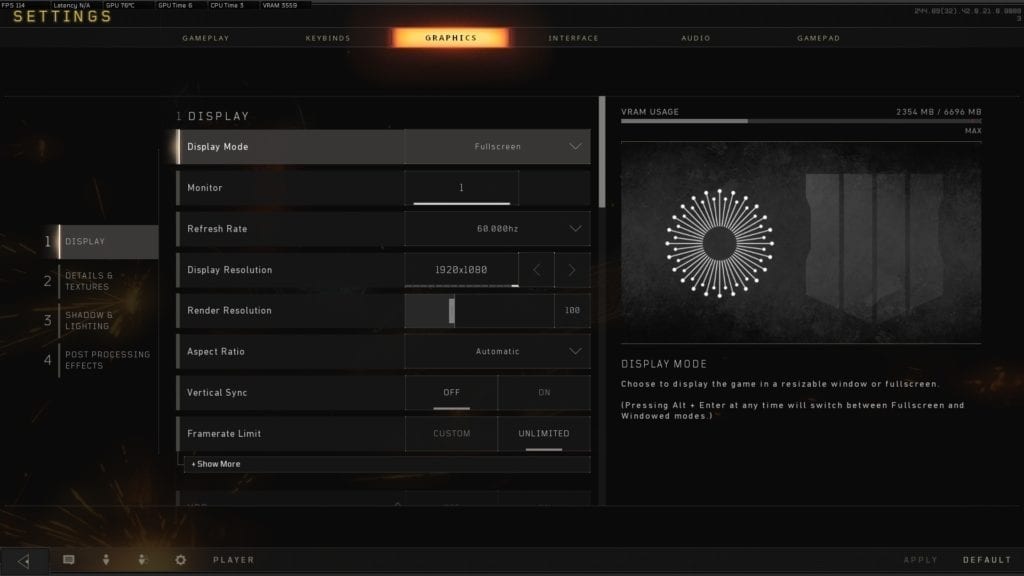Click the Display Resolution right arrow
This screenshot has height=576, width=1024.
click(572, 270)
